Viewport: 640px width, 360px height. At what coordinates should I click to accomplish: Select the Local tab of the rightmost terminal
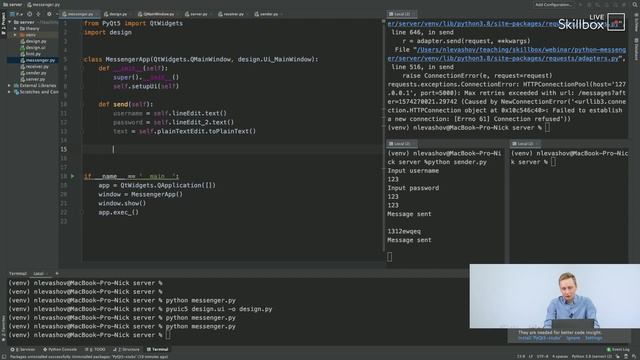point(525,144)
